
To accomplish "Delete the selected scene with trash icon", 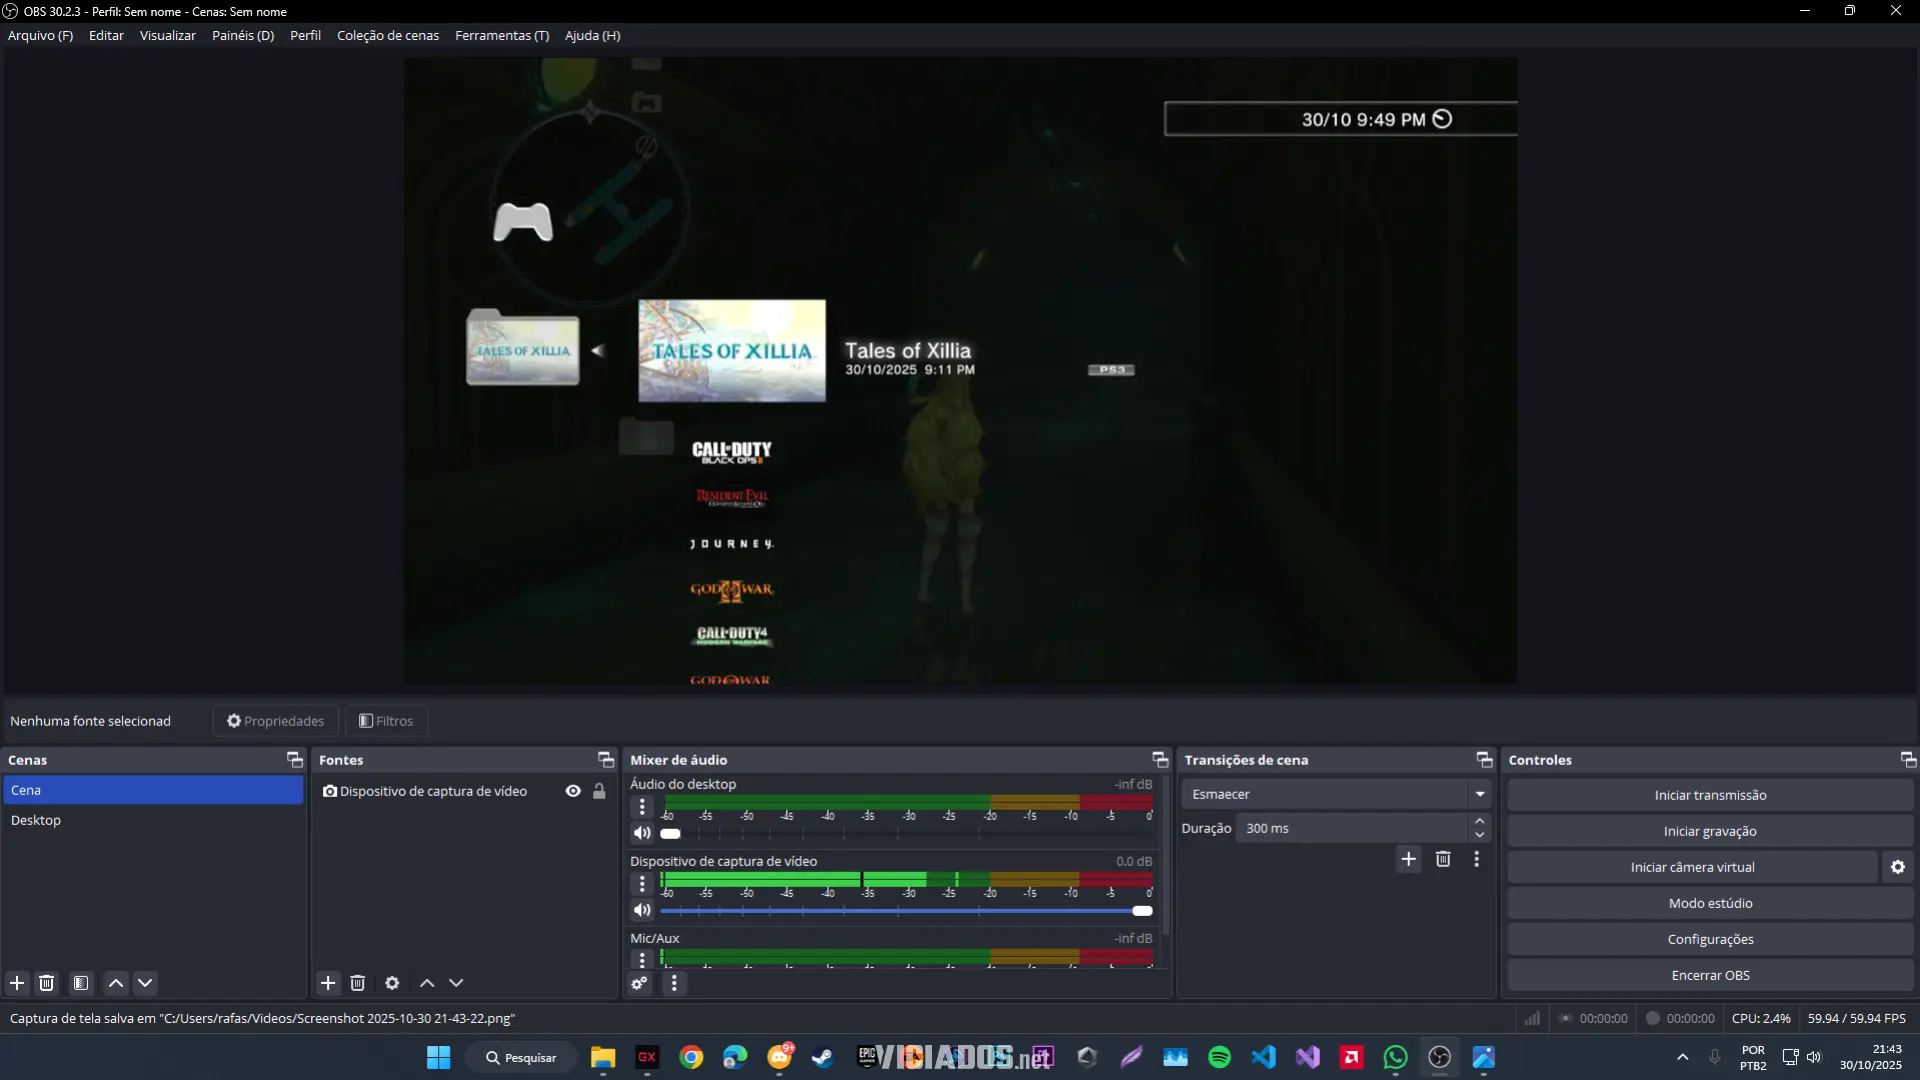I will (46, 983).
